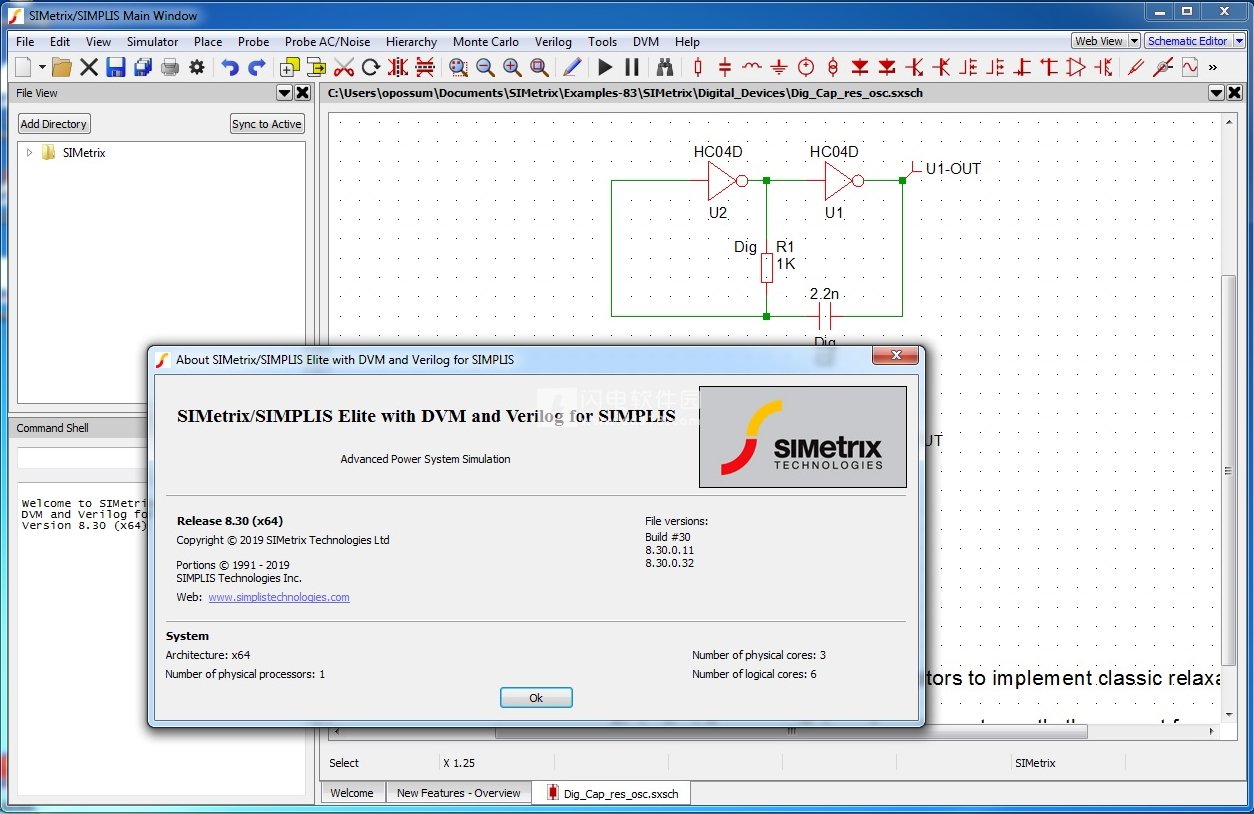Place an op-amp triangle symbol
This screenshot has width=1254, height=814.
[x=1076, y=67]
